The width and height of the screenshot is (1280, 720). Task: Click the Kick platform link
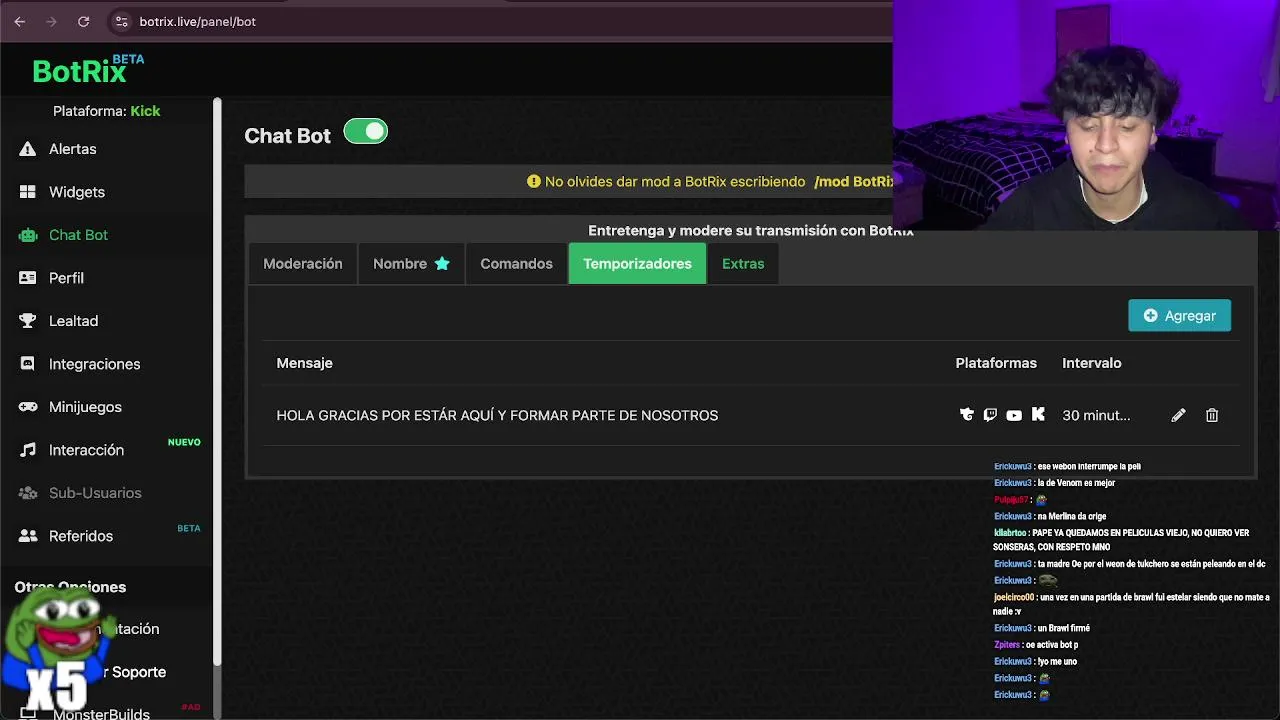tap(145, 111)
